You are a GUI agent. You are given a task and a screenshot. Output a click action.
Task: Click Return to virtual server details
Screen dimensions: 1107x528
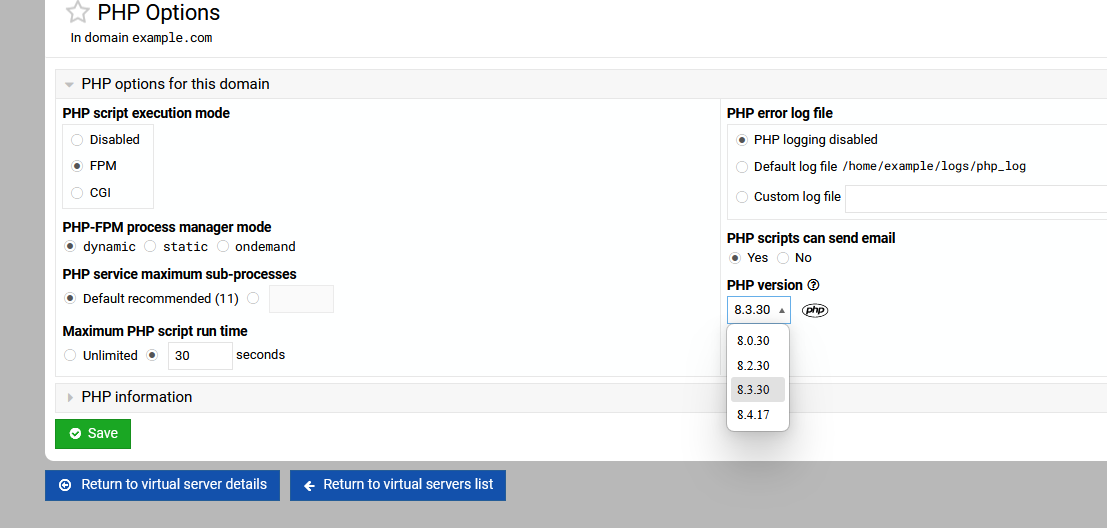click(162, 485)
